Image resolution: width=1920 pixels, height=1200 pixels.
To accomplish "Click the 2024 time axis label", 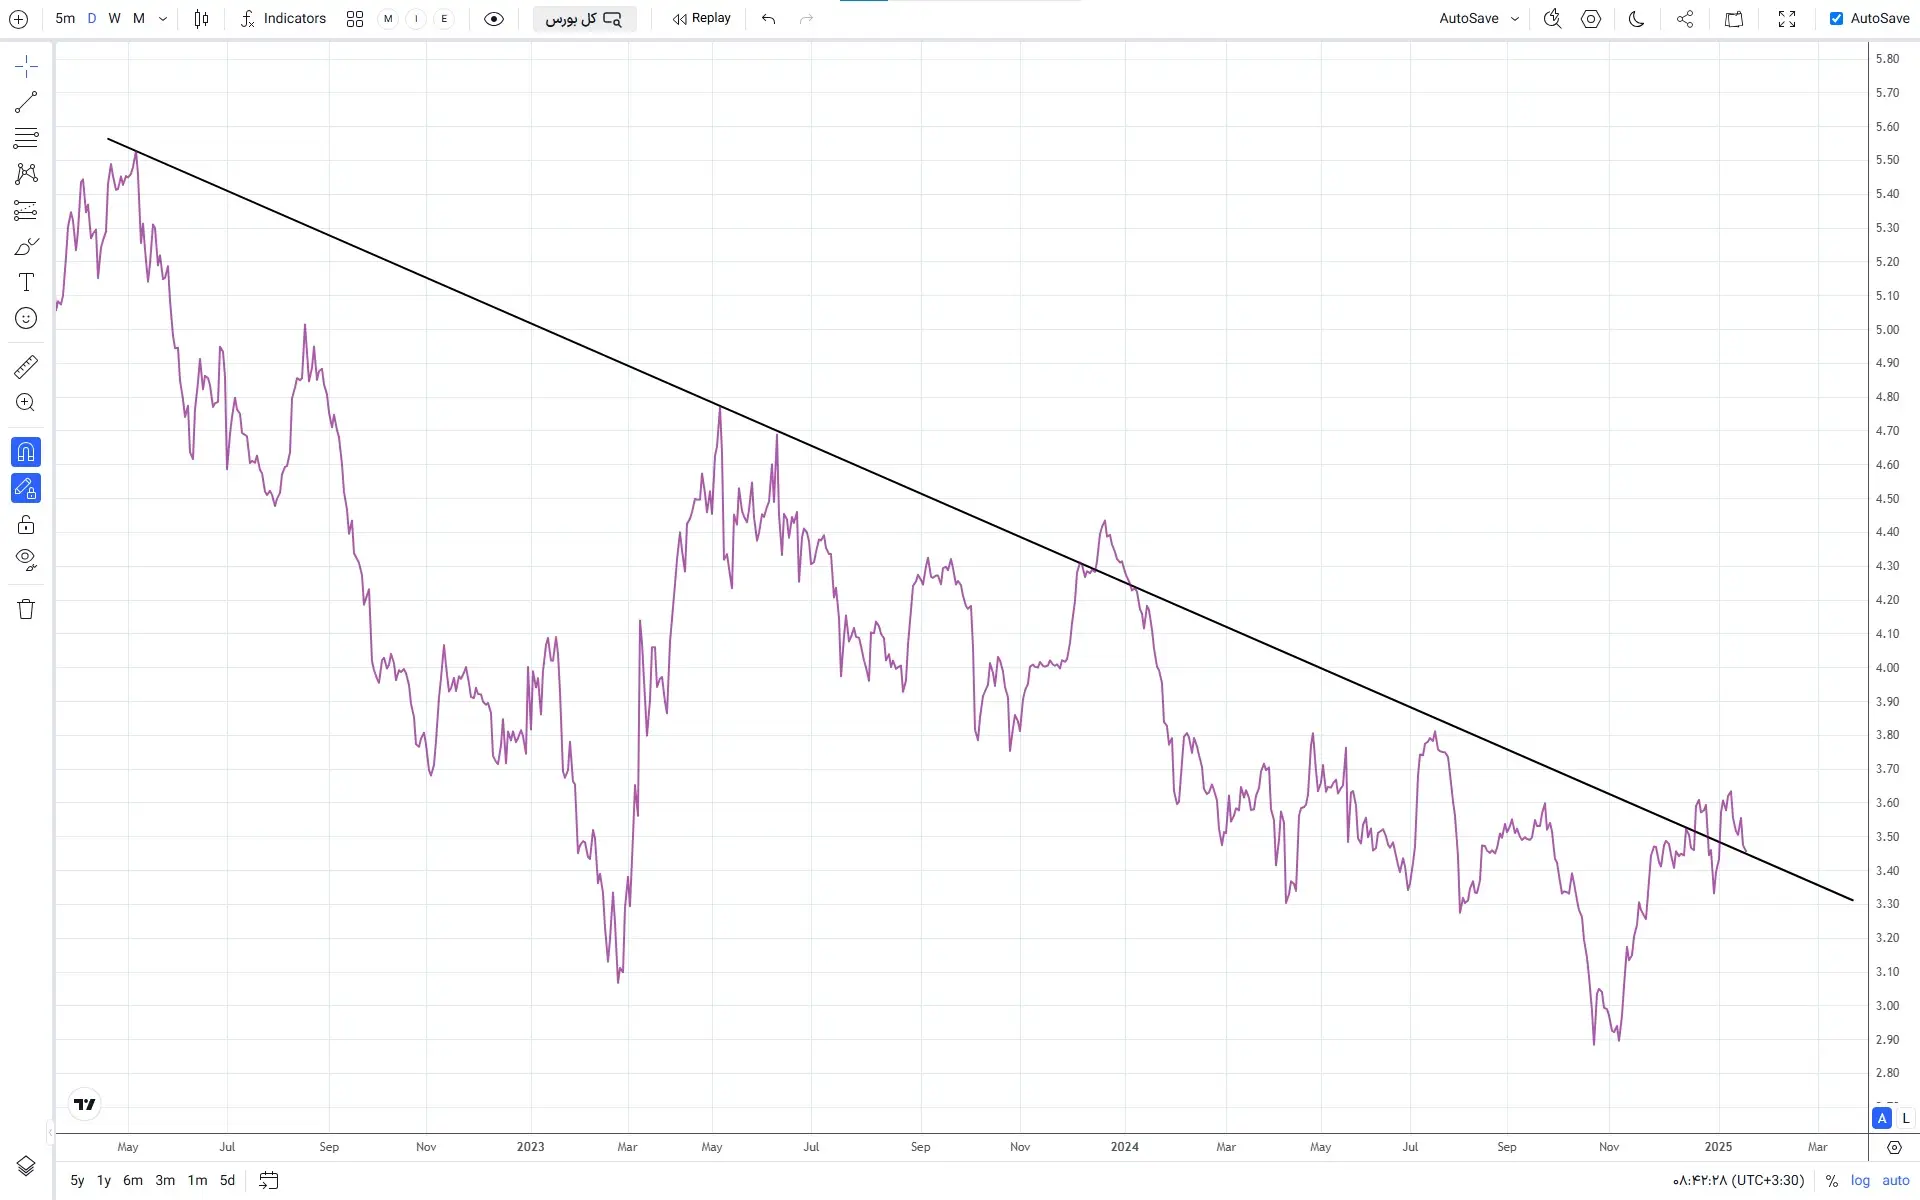I will [1124, 1147].
